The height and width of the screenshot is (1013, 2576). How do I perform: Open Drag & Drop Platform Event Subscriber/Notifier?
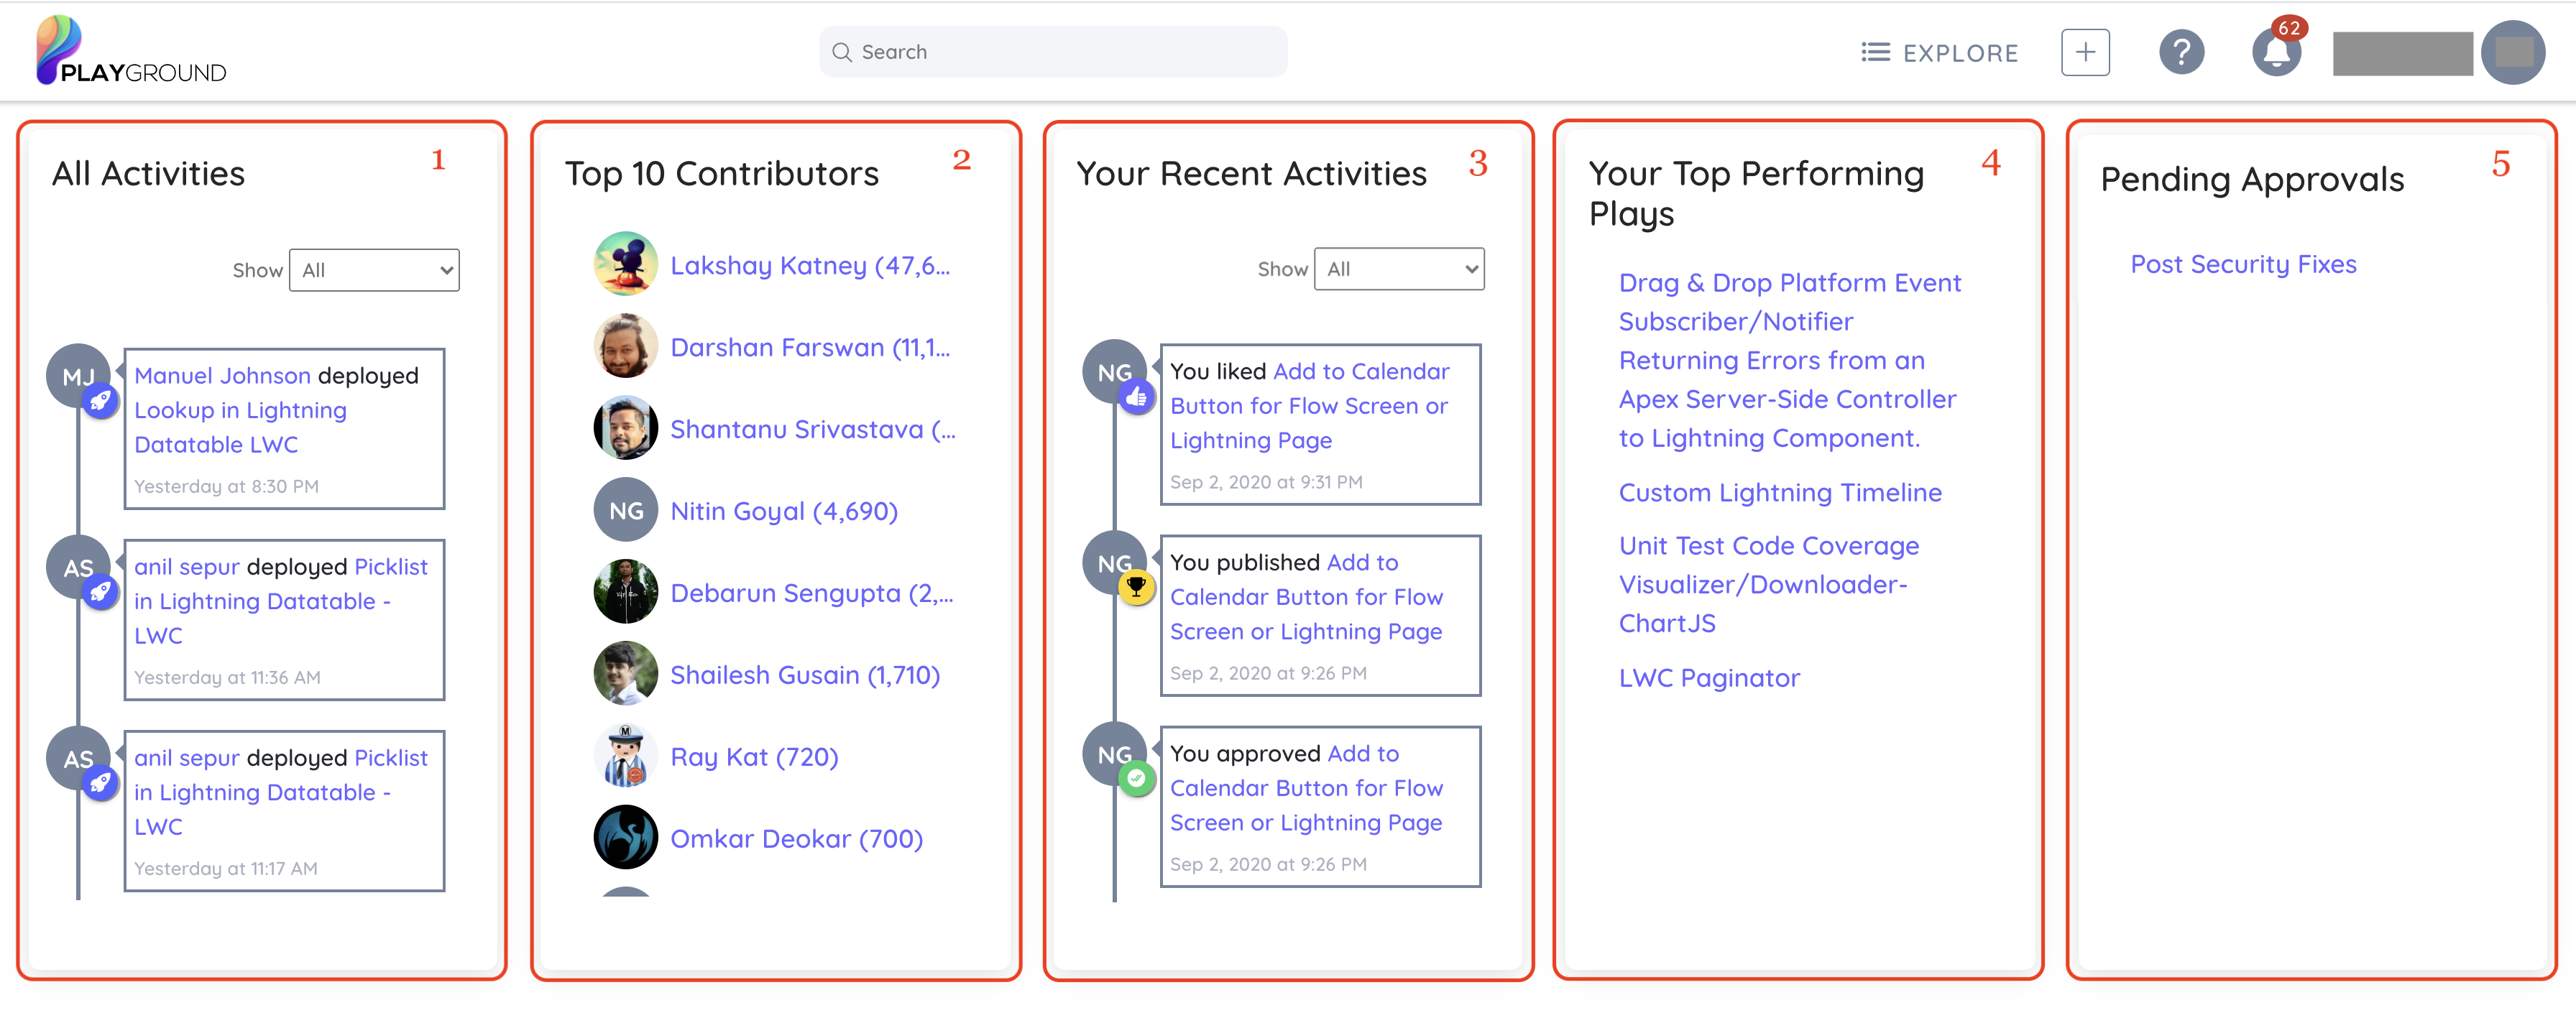pyautogui.click(x=1789, y=302)
